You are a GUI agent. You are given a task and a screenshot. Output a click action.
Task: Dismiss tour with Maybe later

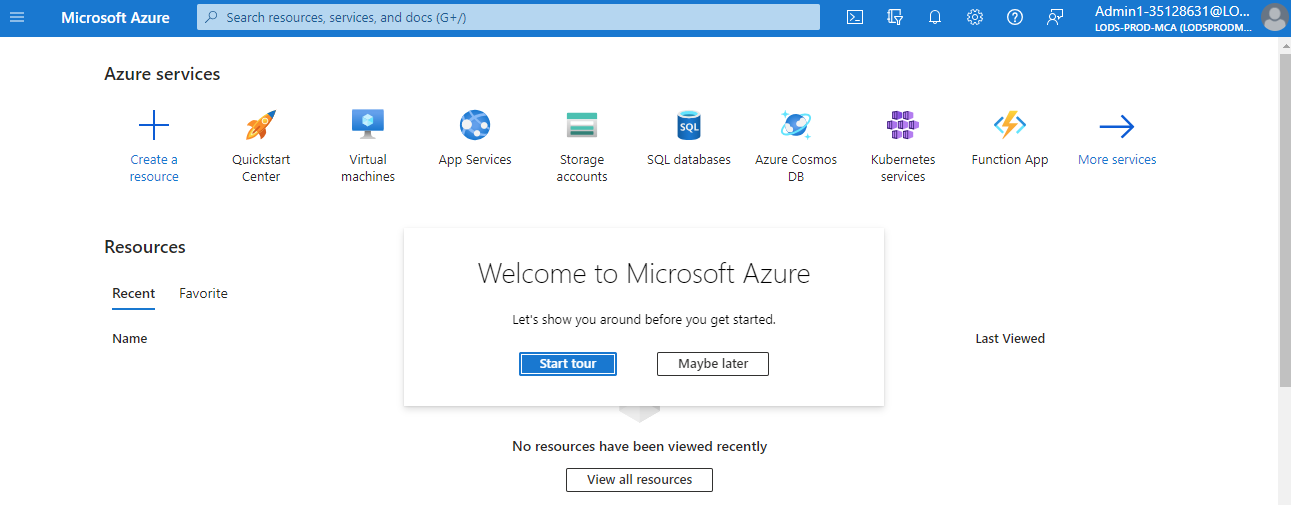(713, 364)
